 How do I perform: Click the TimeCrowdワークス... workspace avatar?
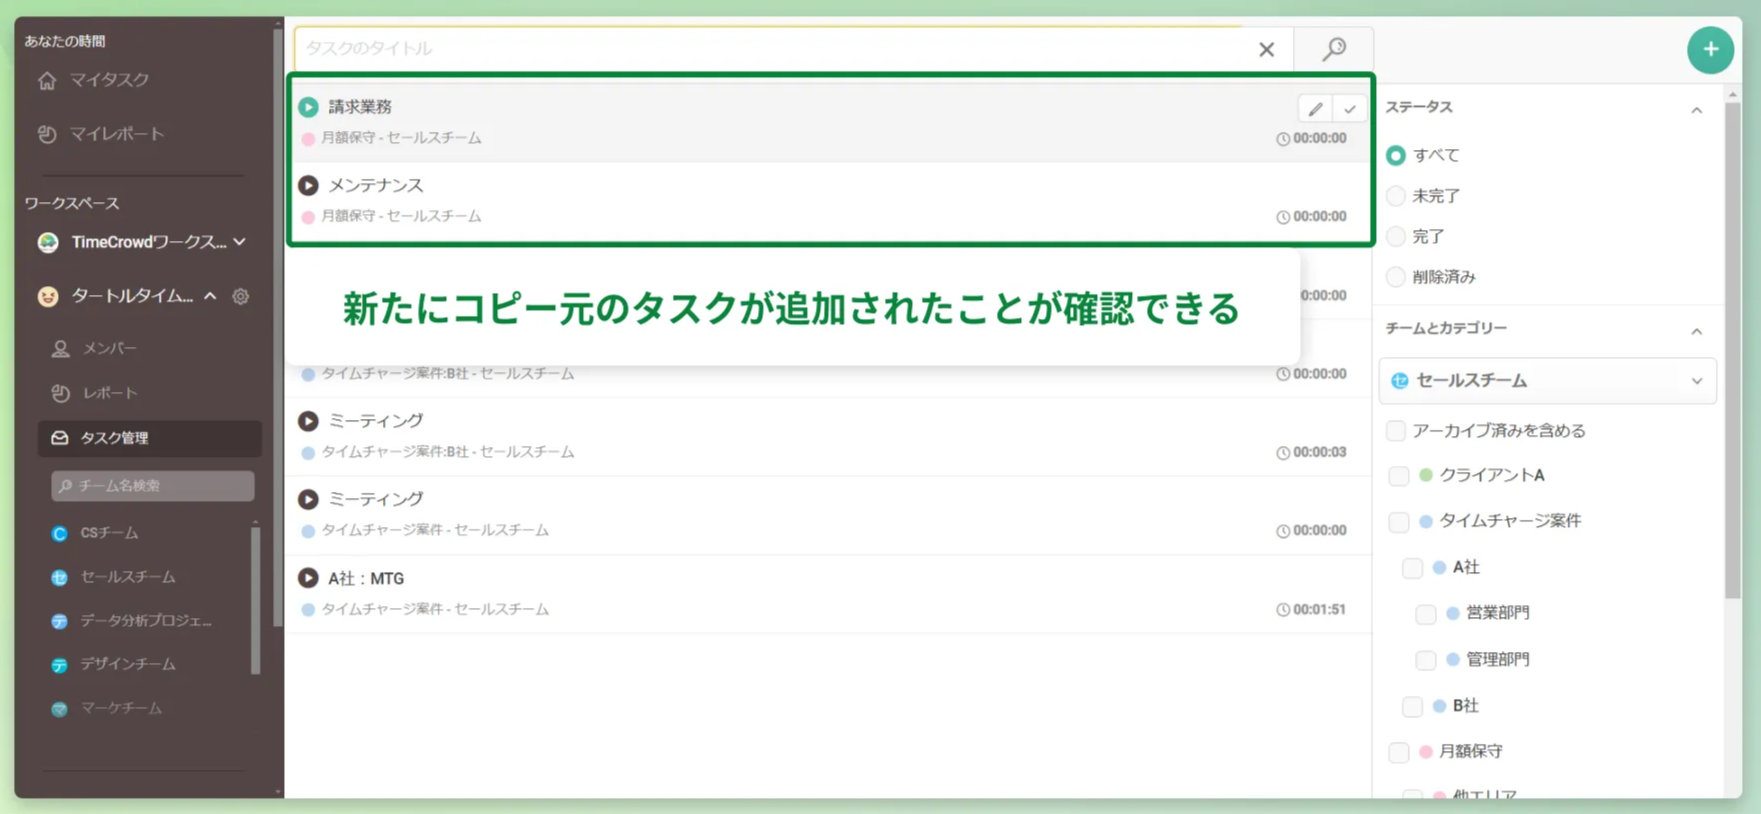pyautogui.click(x=48, y=242)
